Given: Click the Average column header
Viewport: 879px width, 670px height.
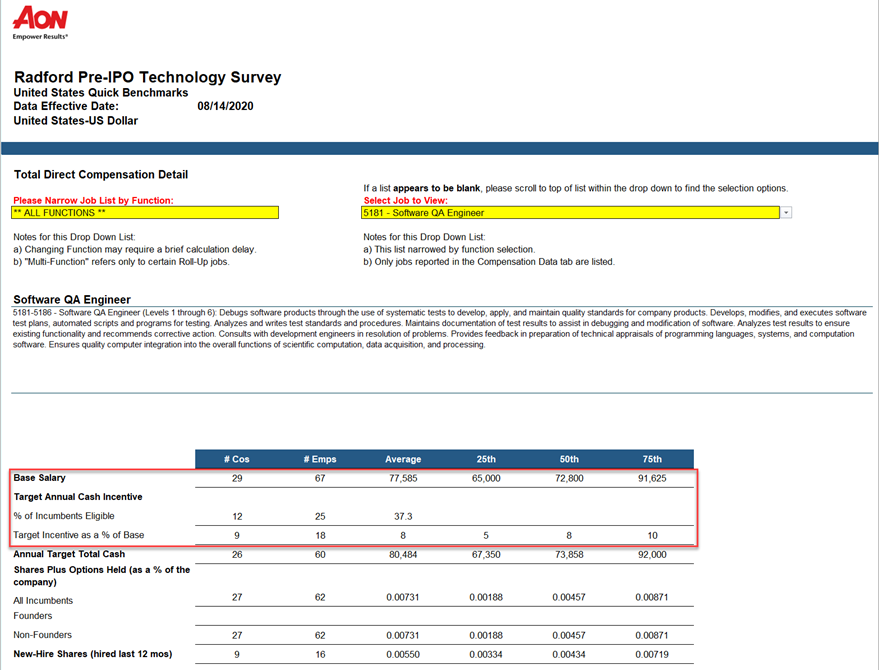Looking at the screenshot, I should tap(403, 459).
